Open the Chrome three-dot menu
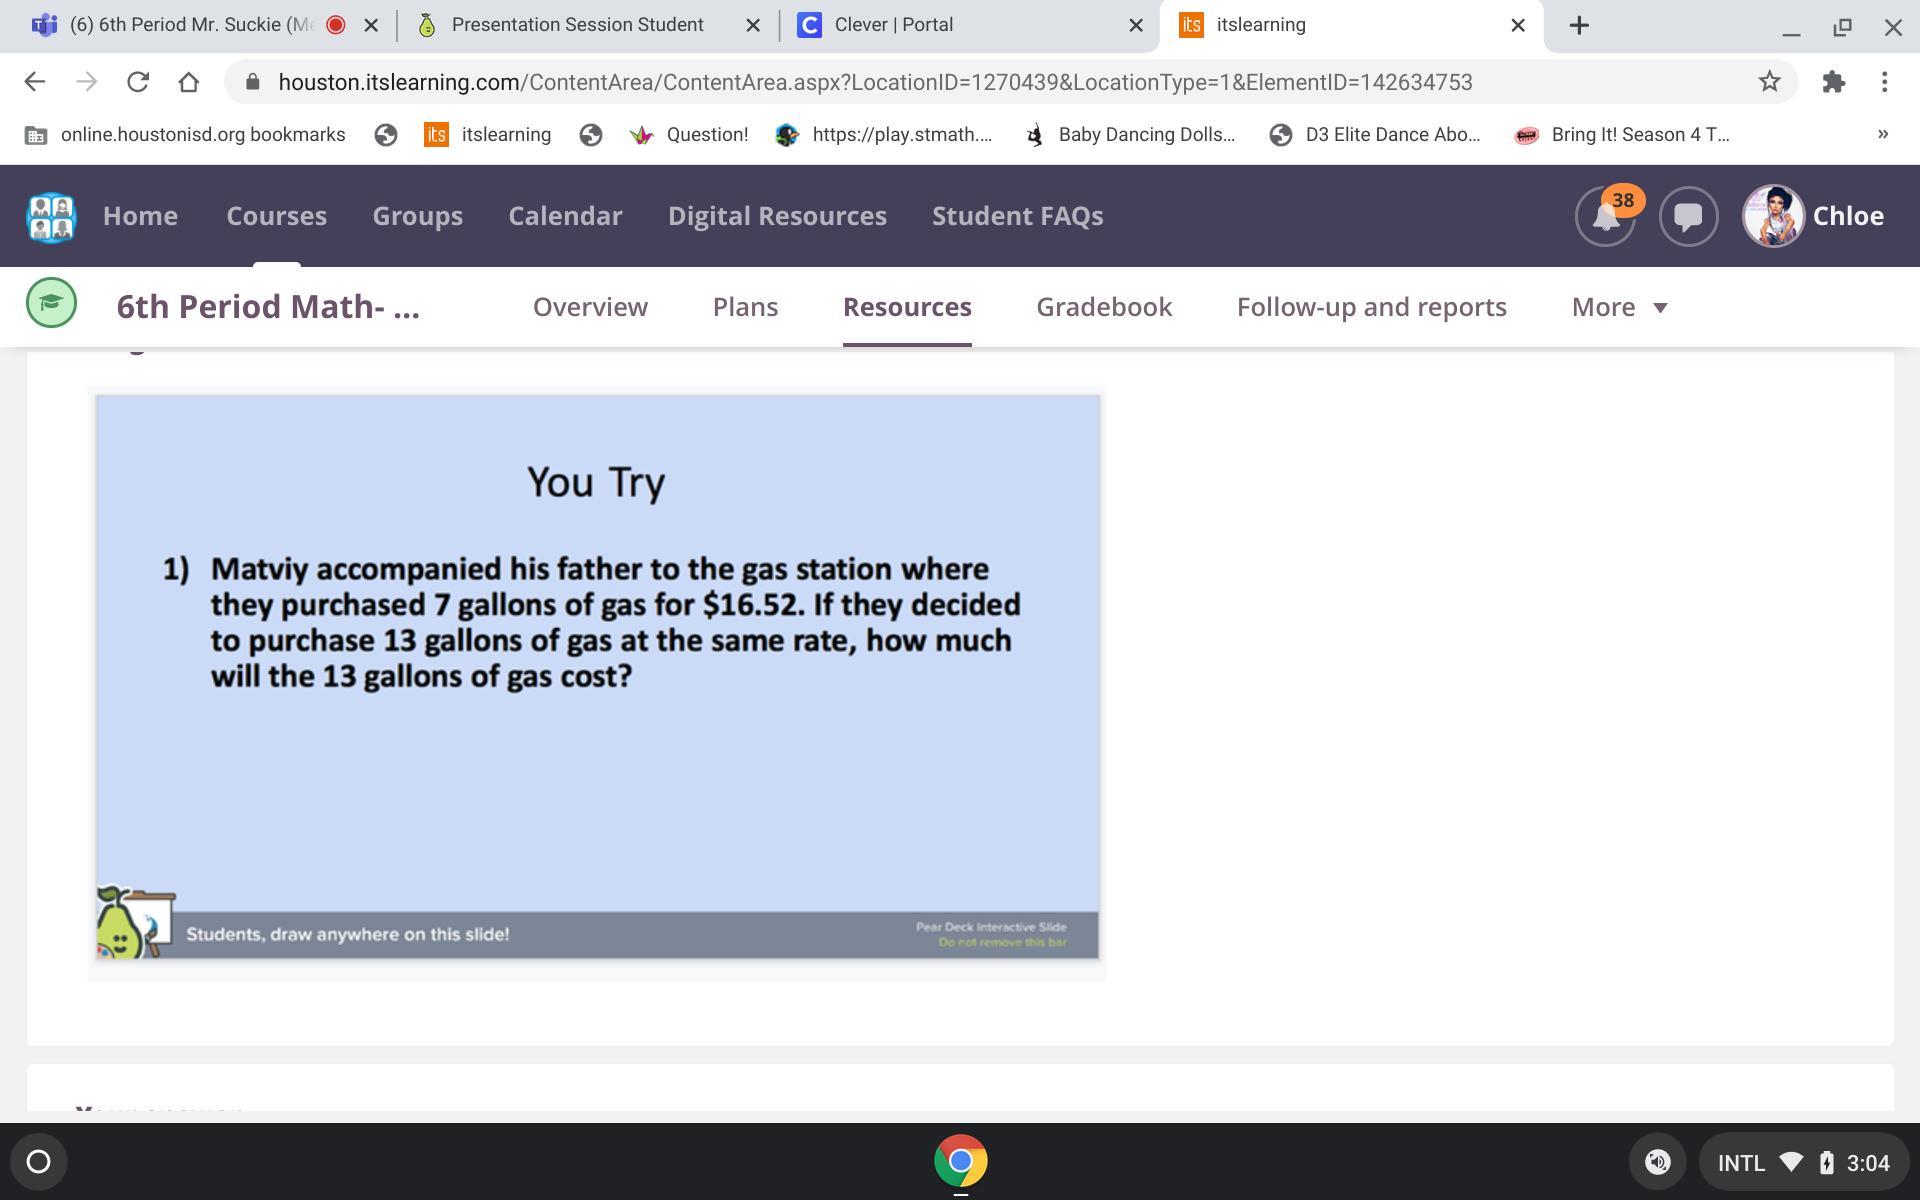 click(x=1886, y=82)
